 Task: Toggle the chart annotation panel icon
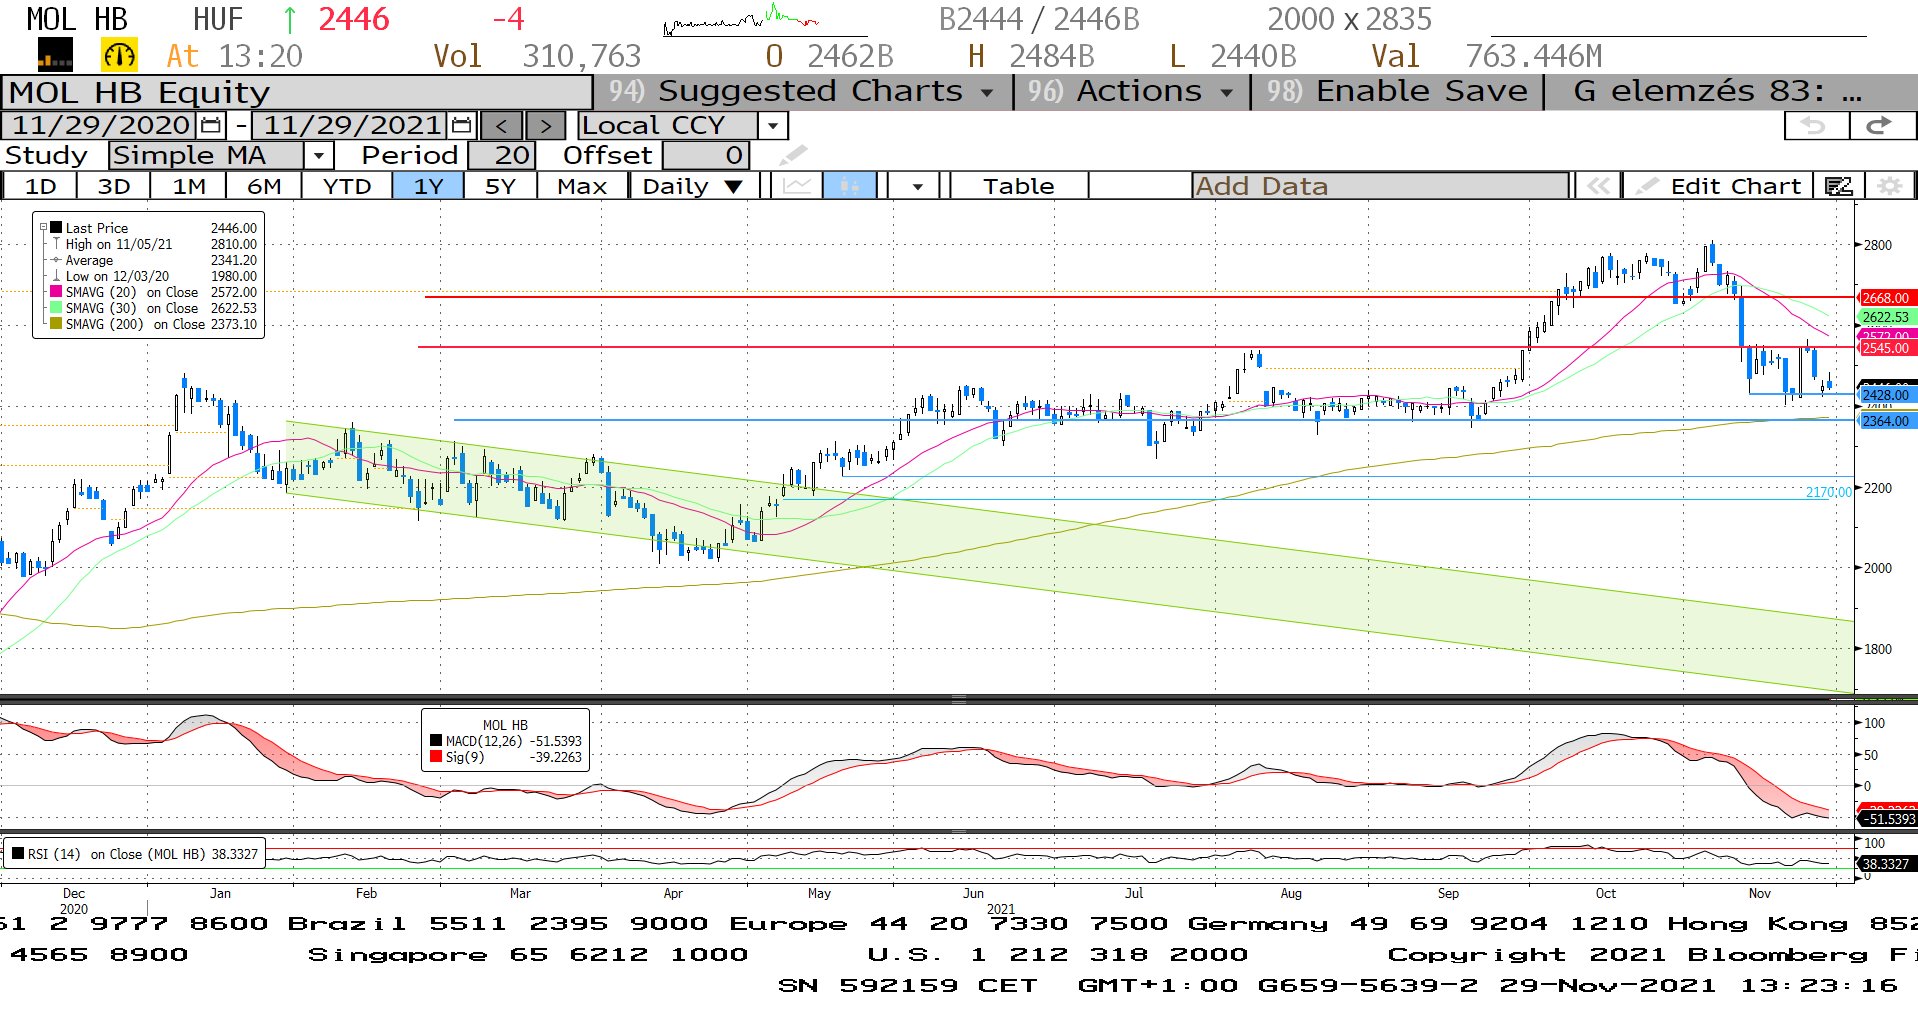(x=1838, y=186)
